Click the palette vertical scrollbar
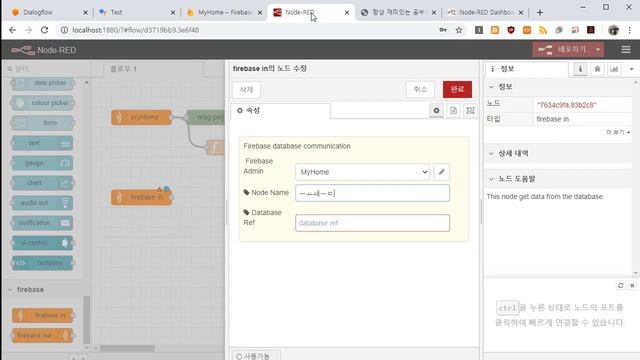640x360 pixels. [87, 320]
